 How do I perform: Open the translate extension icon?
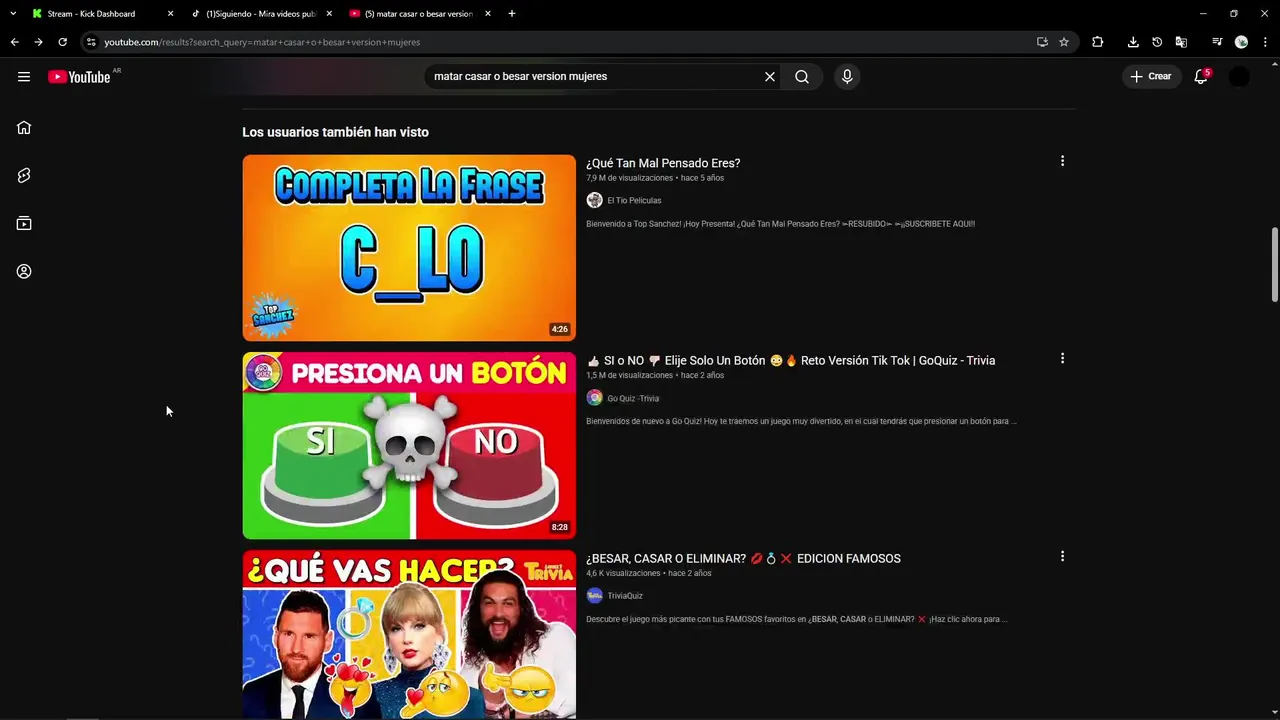[1181, 42]
